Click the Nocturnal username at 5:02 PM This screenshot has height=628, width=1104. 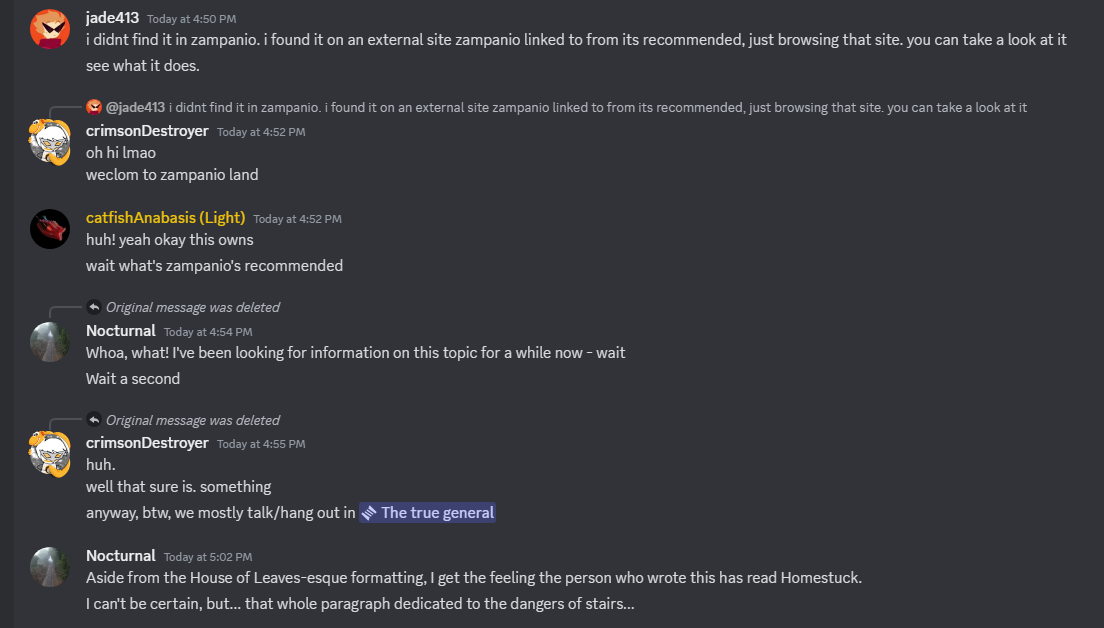[x=121, y=556]
